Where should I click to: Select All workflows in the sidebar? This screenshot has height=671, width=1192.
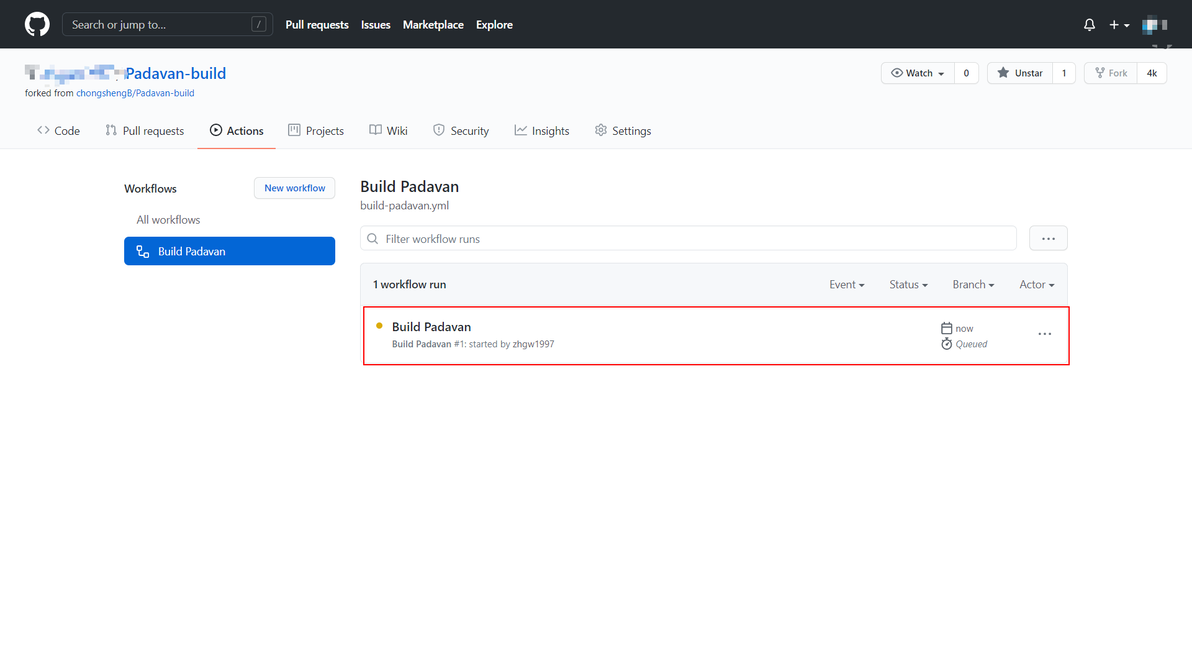pos(168,220)
